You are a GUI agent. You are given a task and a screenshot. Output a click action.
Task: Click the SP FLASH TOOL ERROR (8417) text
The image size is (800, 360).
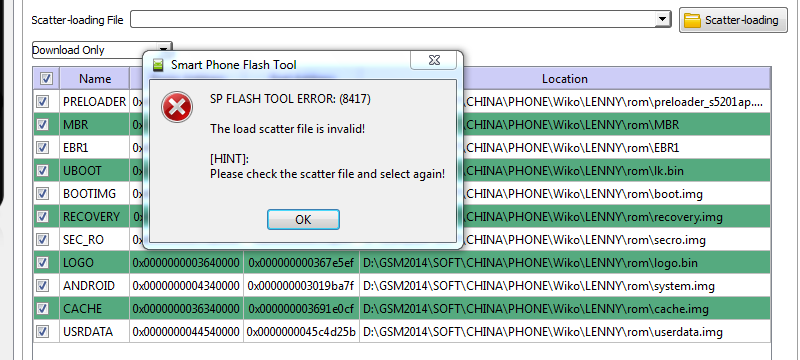pyautogui.click(x=290, y=99)
